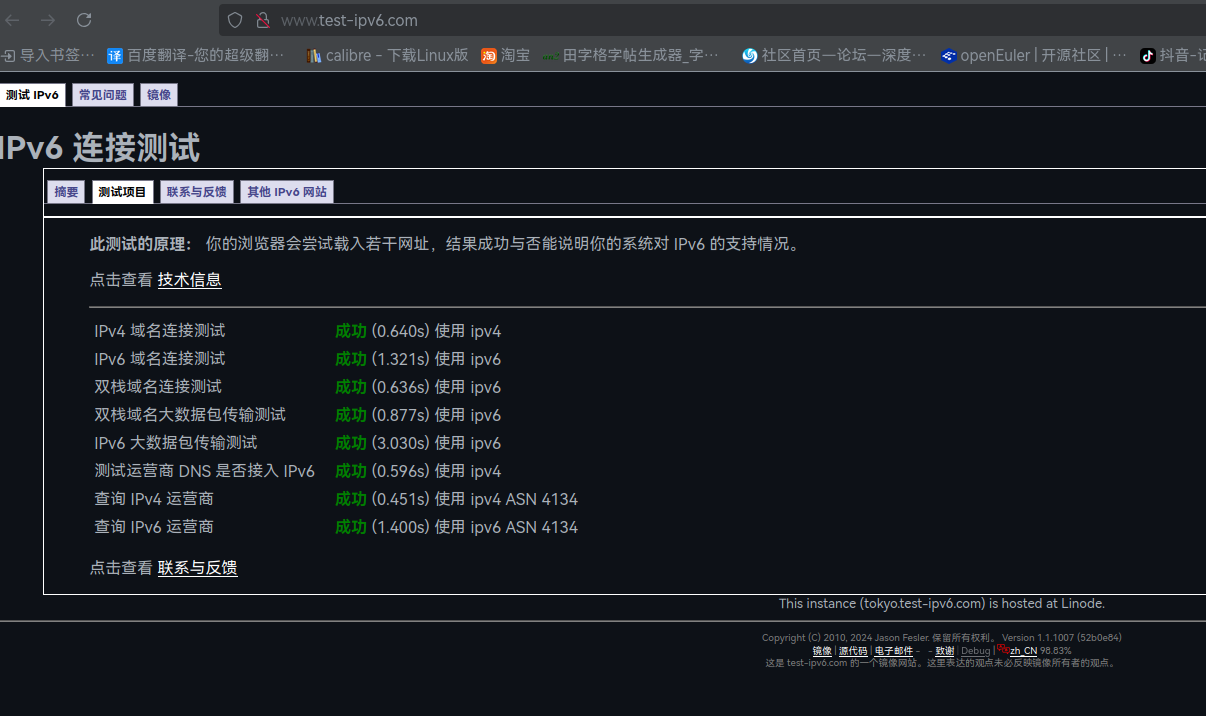Click the insecure connection lock icon

262,20
